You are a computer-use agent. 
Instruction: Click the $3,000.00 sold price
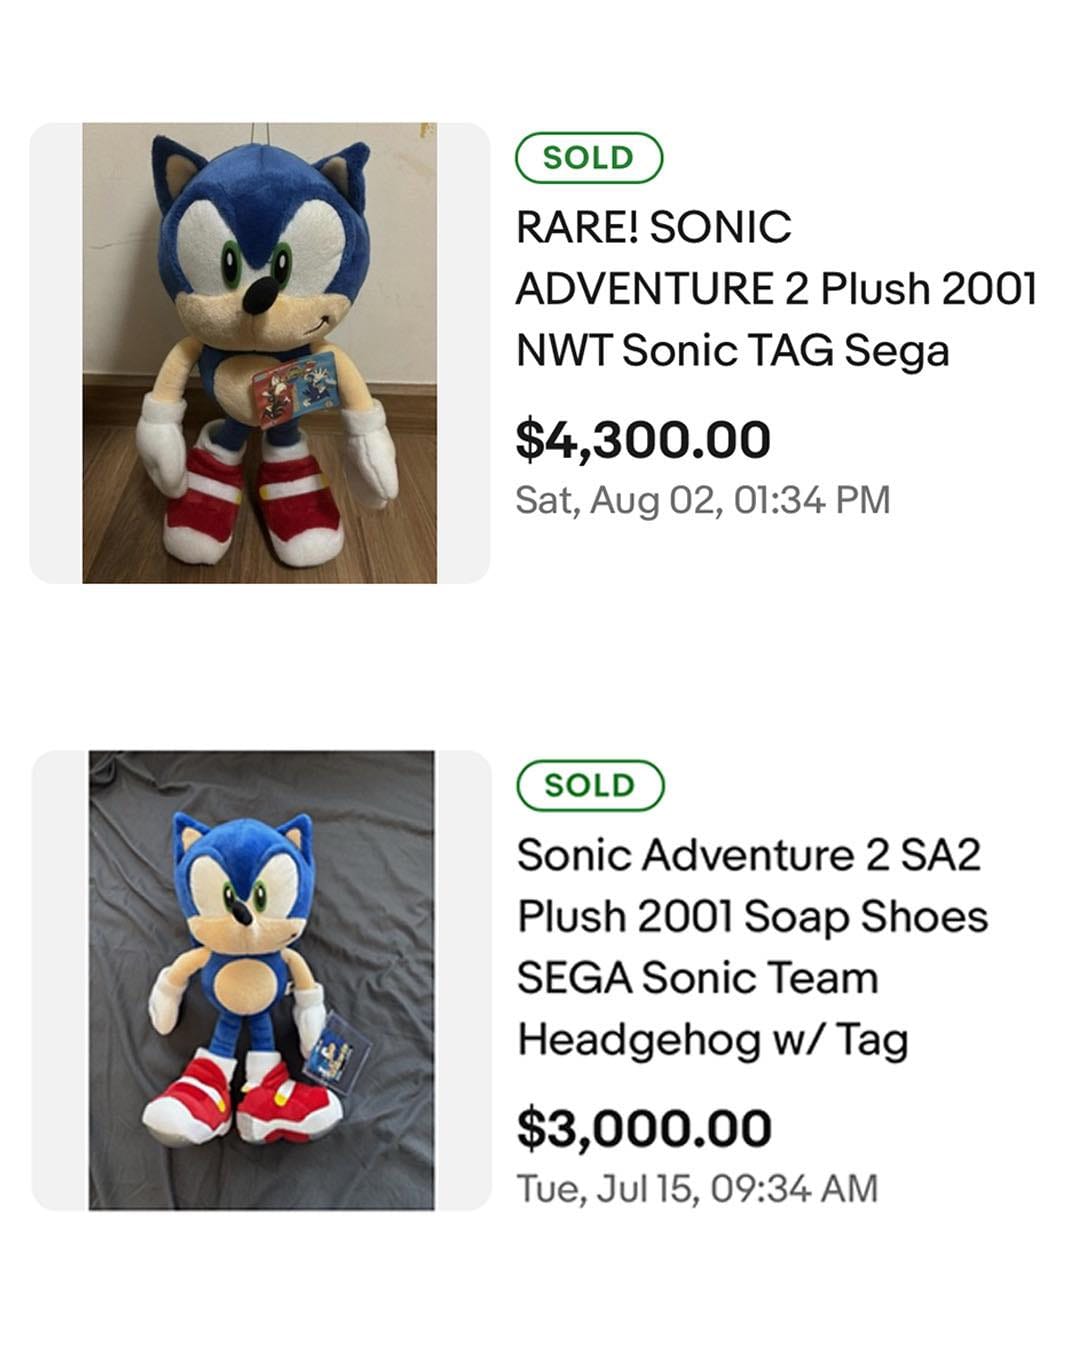pos(640,1129)
